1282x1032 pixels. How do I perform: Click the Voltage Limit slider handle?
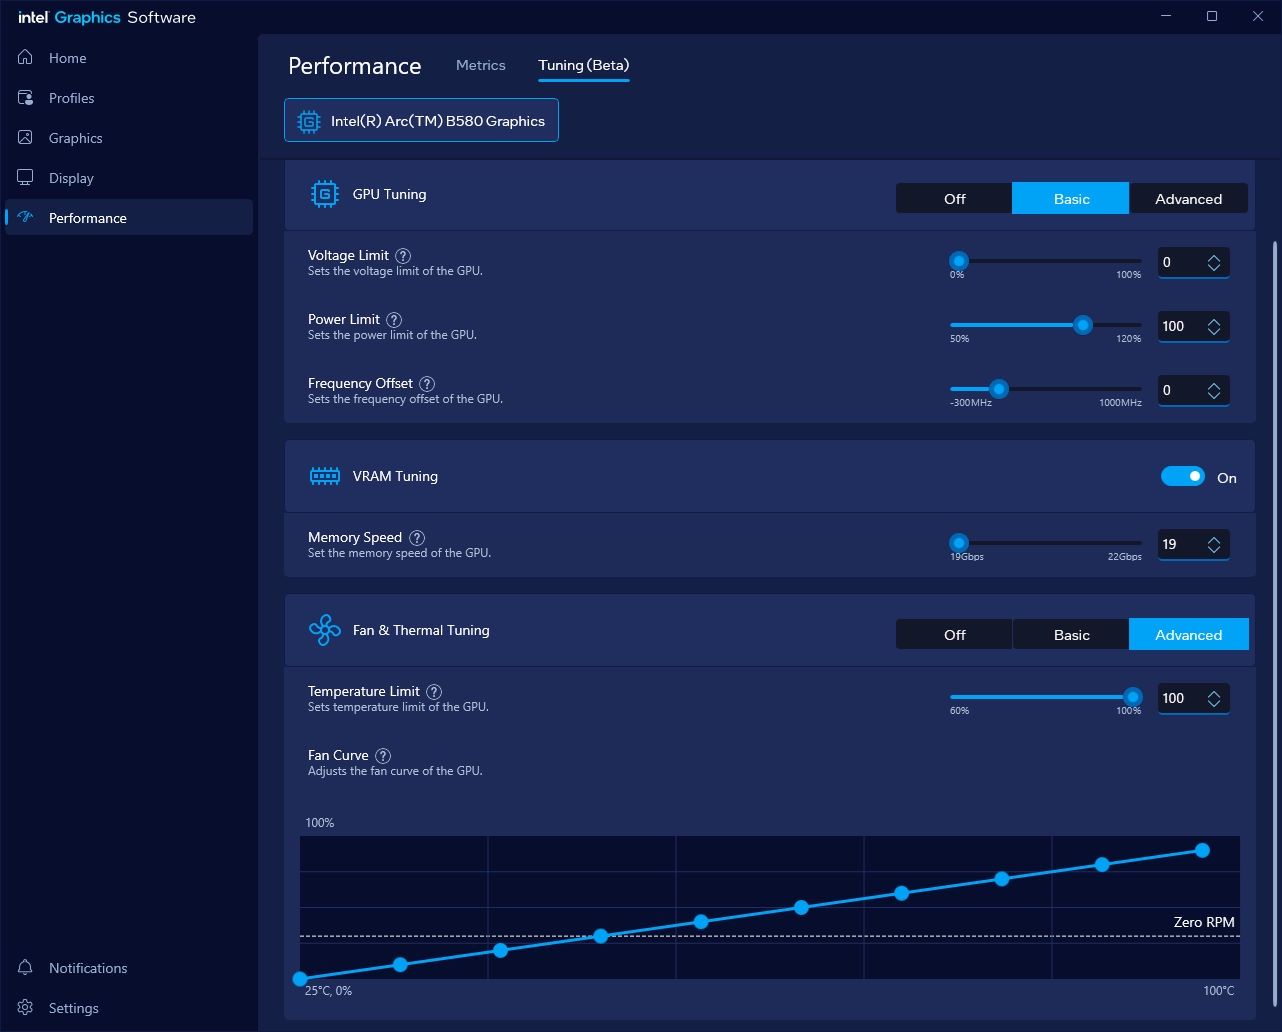[x=959, y=261]
